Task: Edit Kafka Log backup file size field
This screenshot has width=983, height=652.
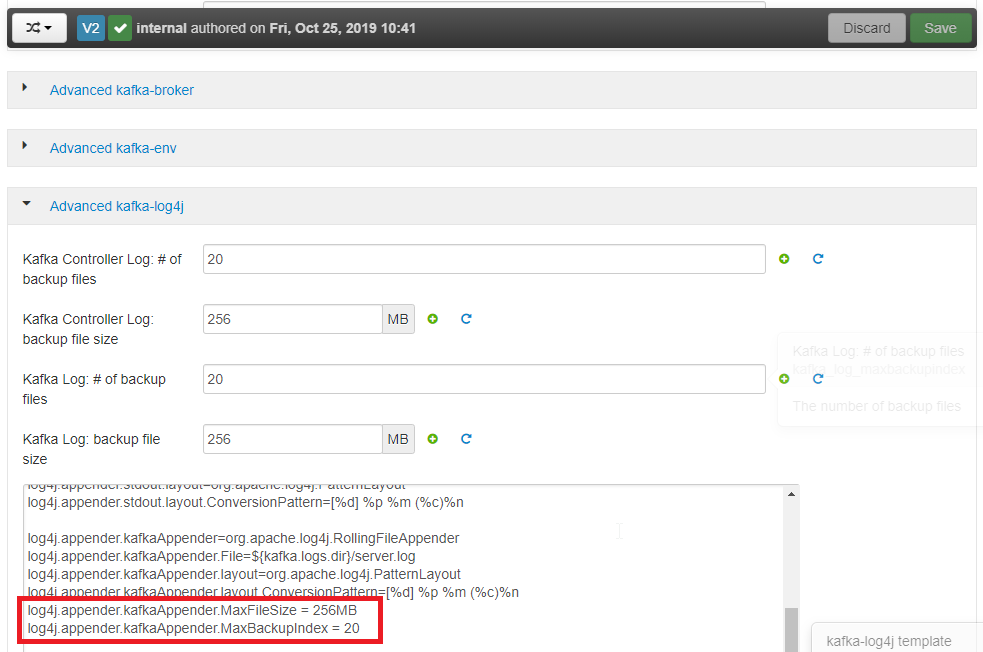Action: (293, 439)
